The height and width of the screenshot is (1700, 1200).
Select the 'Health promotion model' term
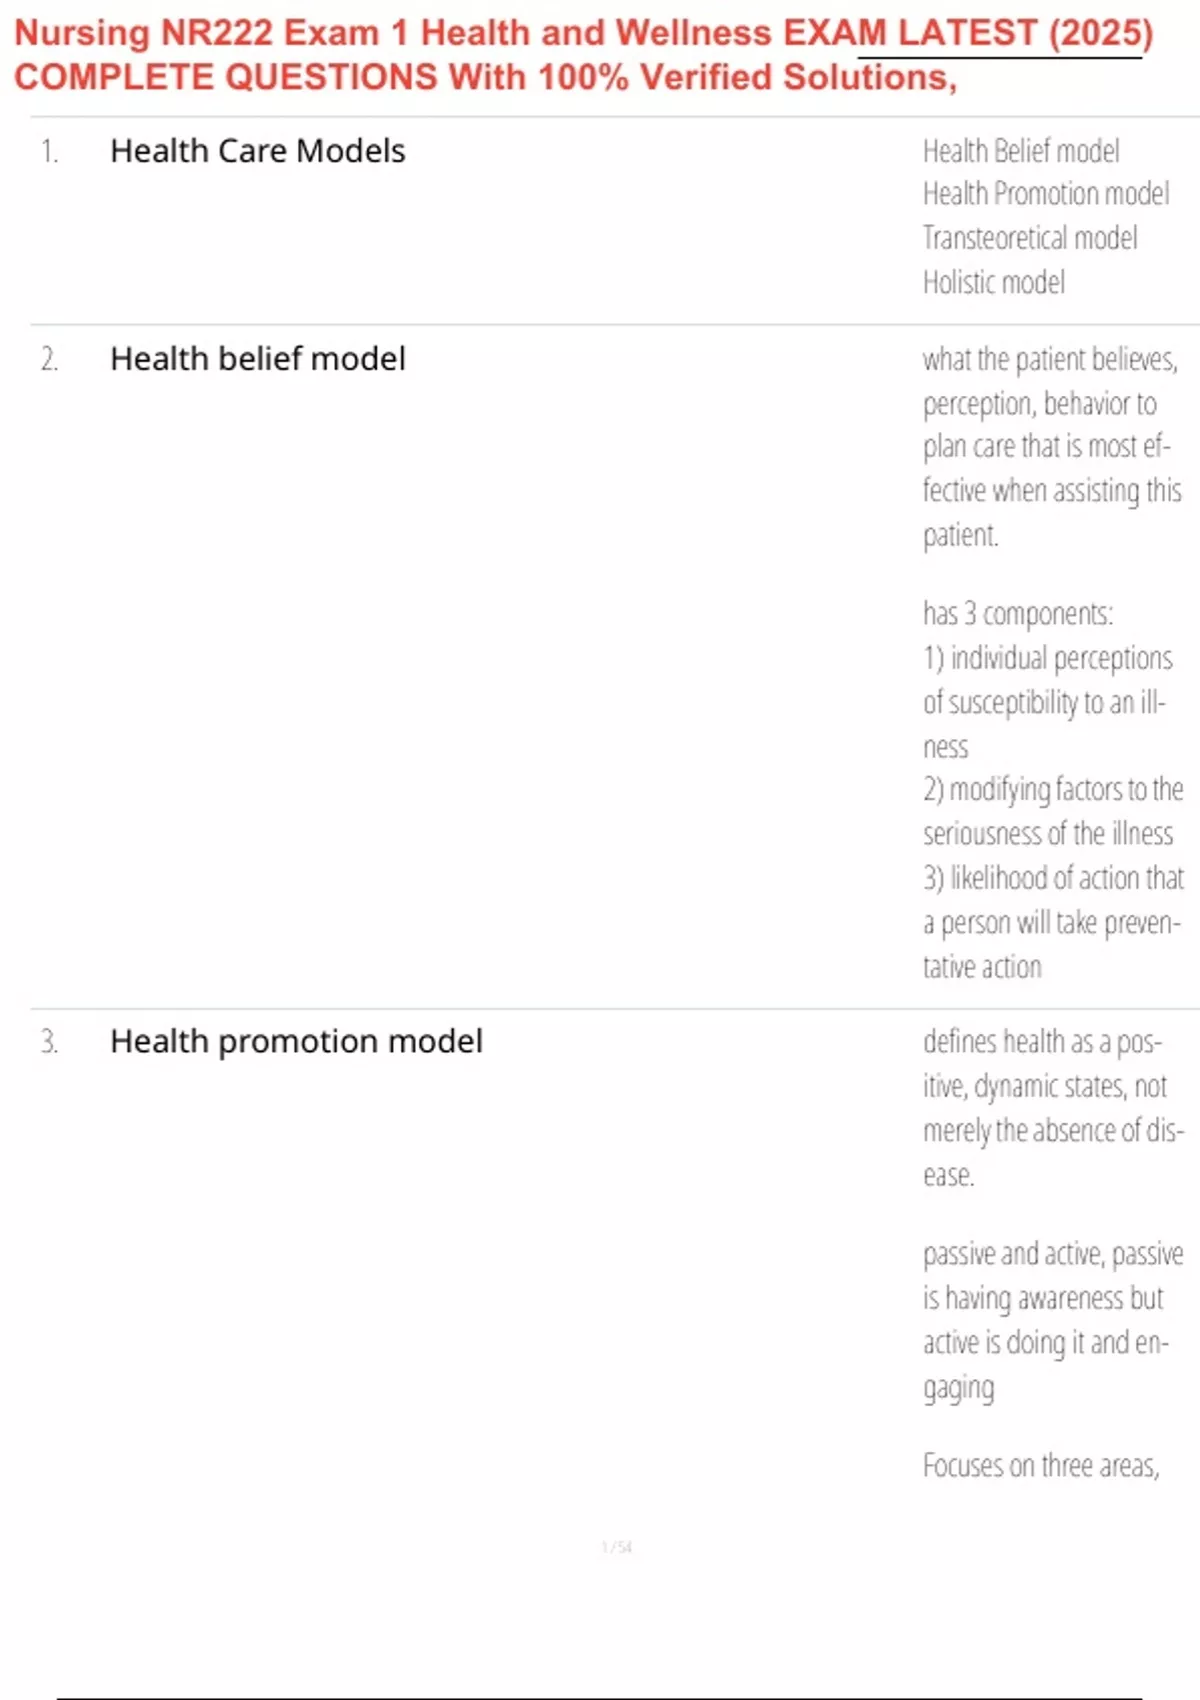(296, 1042)
